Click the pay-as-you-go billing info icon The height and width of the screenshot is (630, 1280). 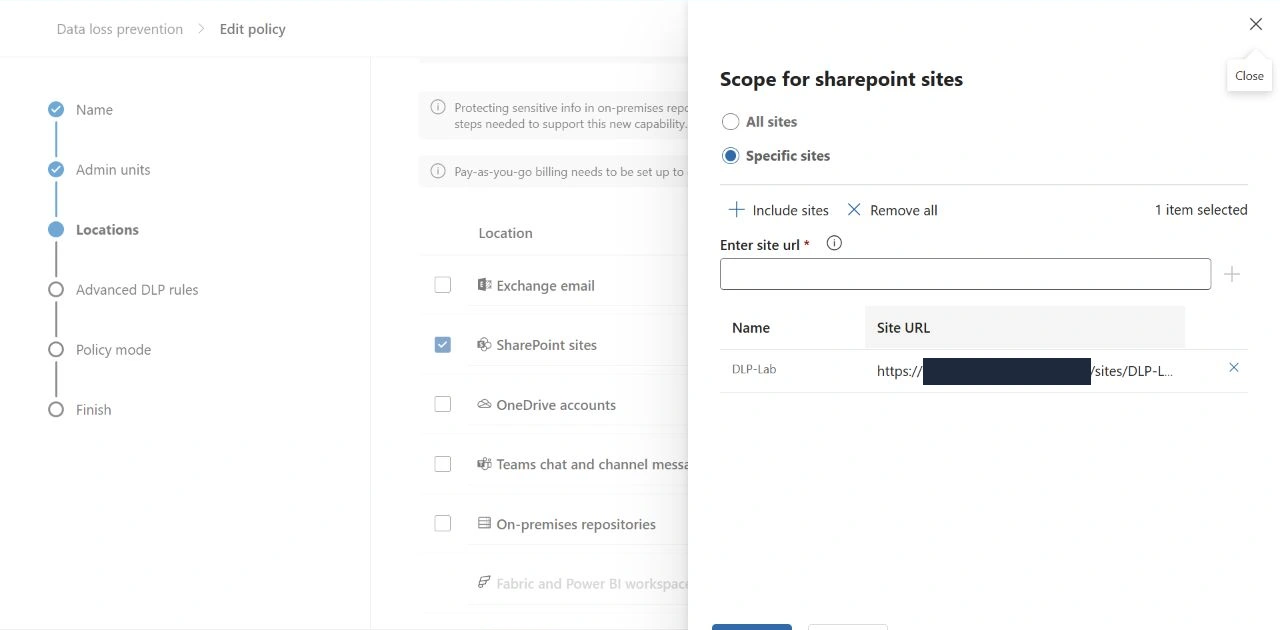(x=438, y=171)
